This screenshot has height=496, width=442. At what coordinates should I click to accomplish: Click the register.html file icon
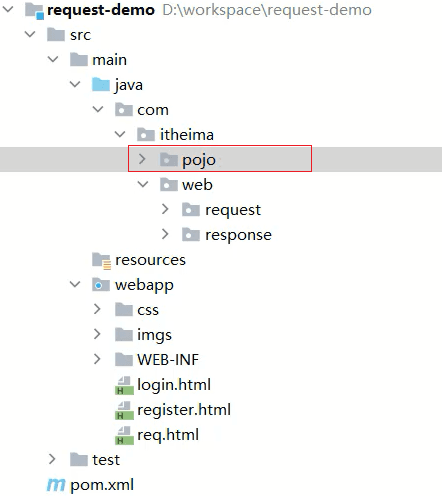124,410
